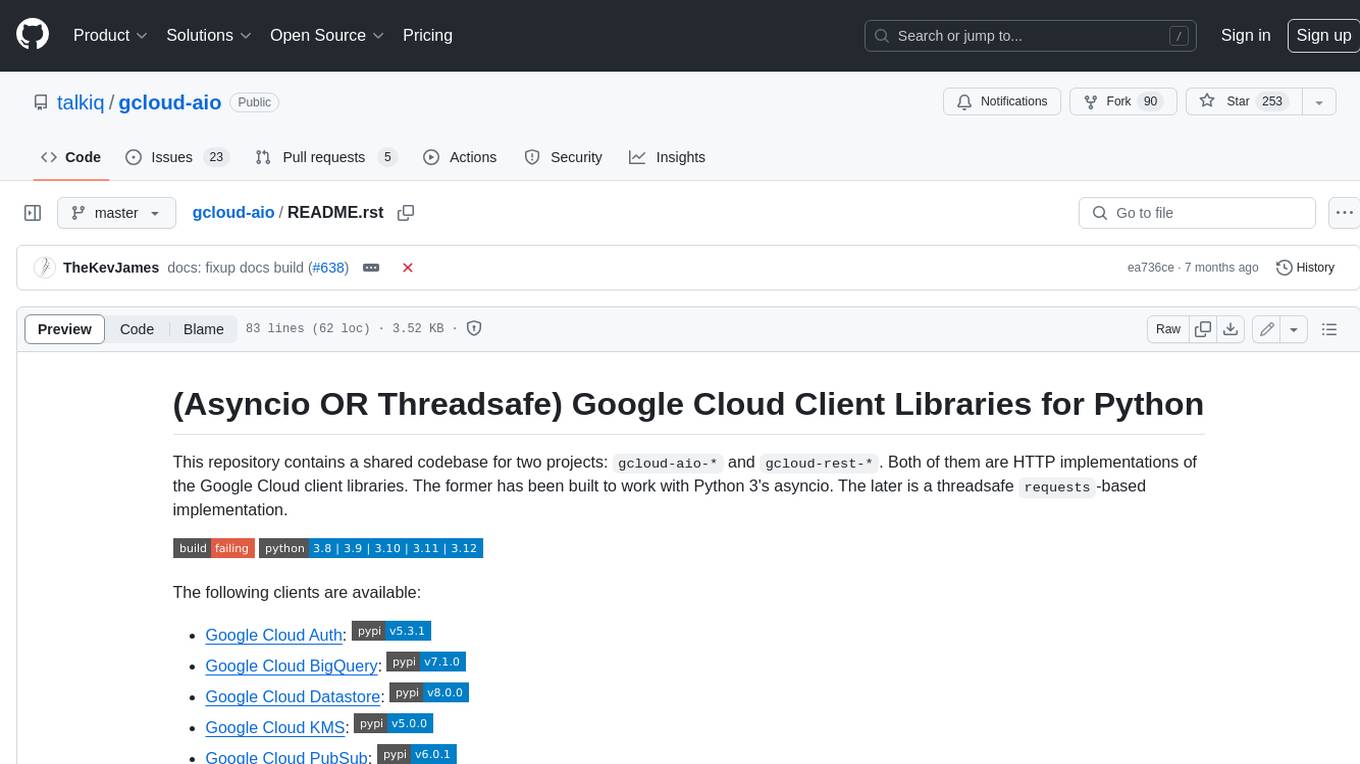Open the gcloud-aio repository title link
Image resolution: width=1360 pixels, height=764 pixels.
pyautogui.click(x=170, y=102)
